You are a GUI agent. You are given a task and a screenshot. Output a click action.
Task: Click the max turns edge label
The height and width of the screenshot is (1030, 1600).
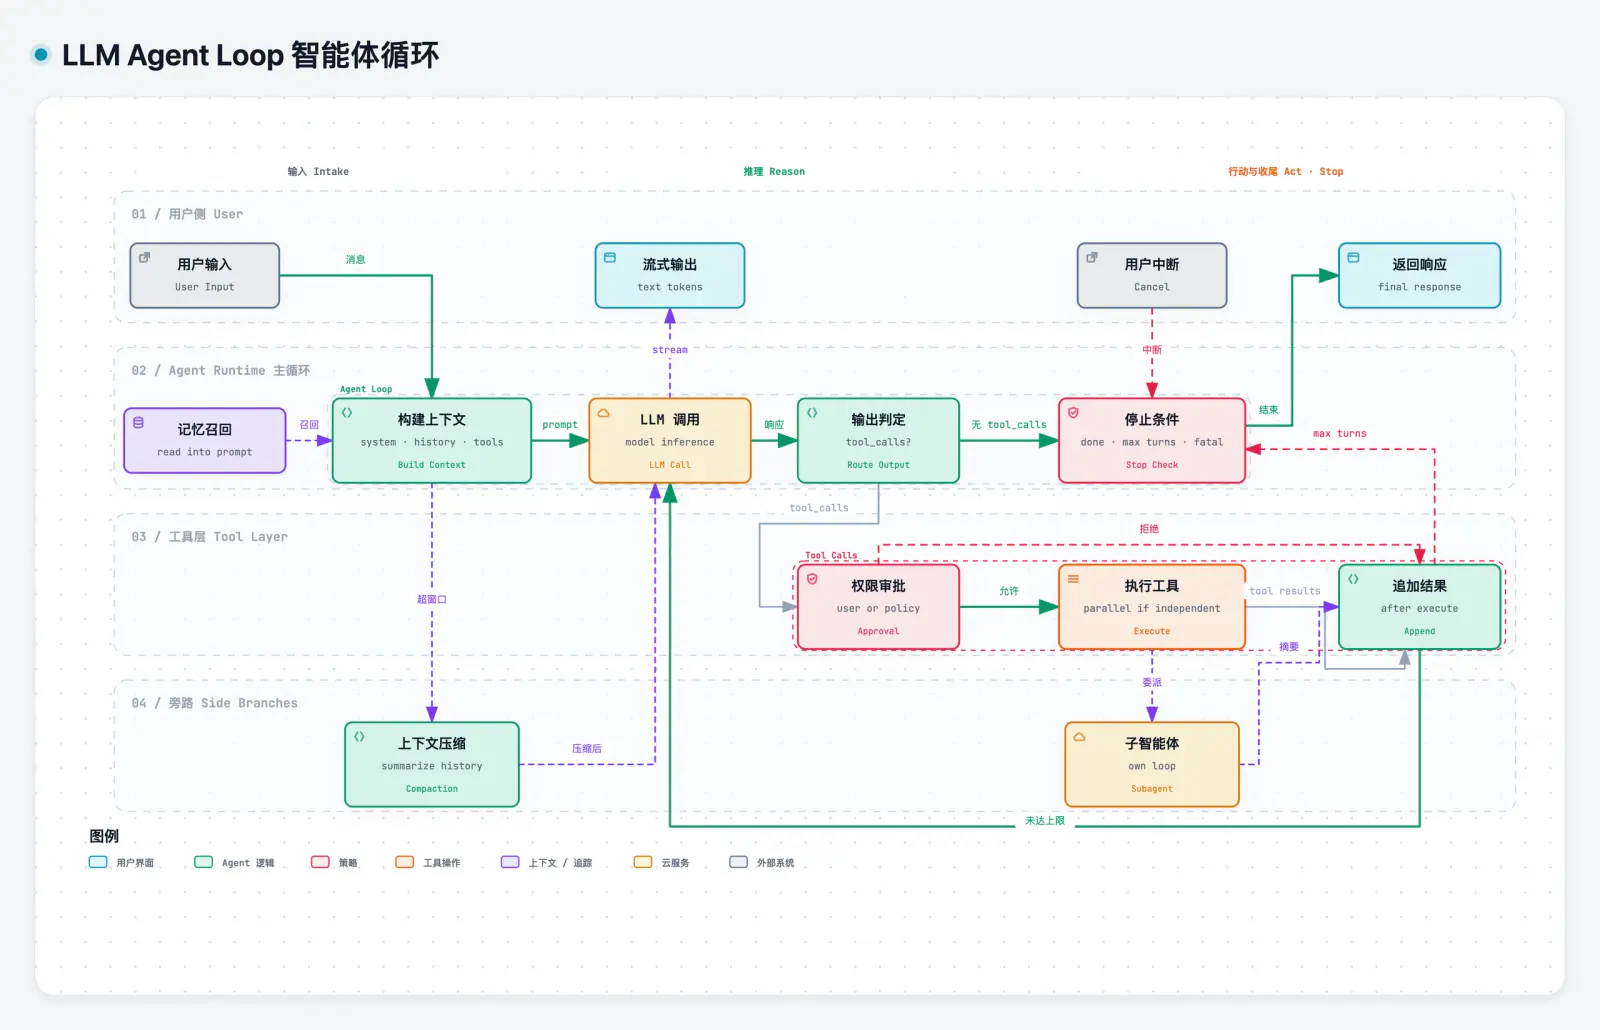[x=1340, y=433]
